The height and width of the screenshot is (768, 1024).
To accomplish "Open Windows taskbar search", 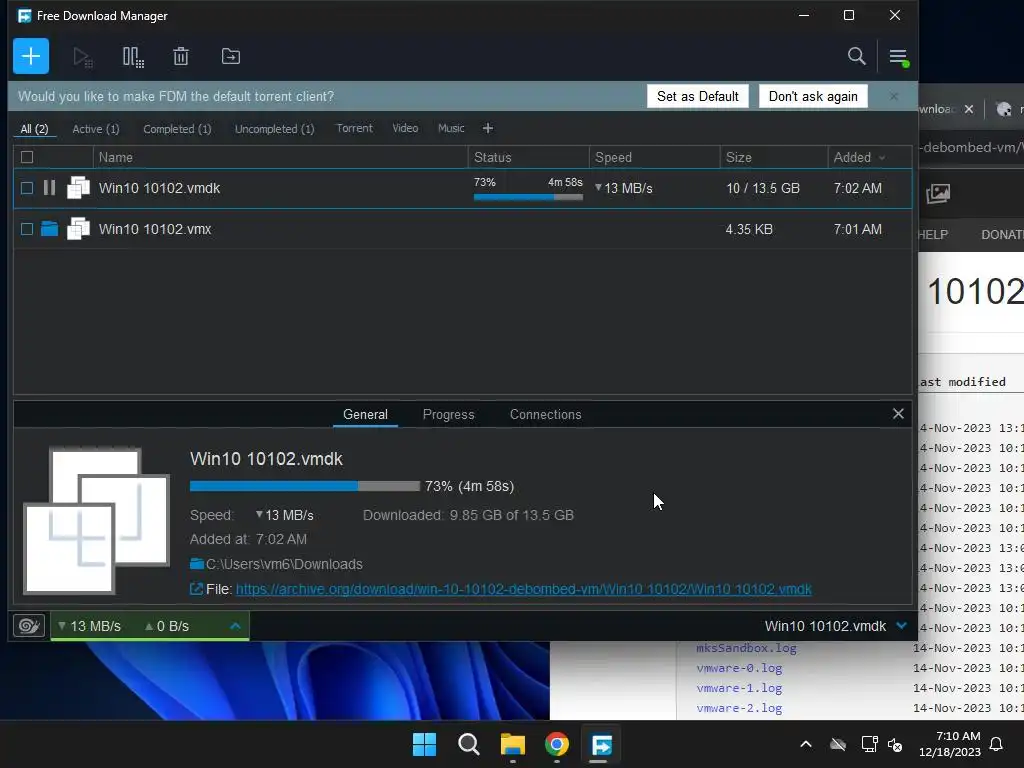I will 469,744.
